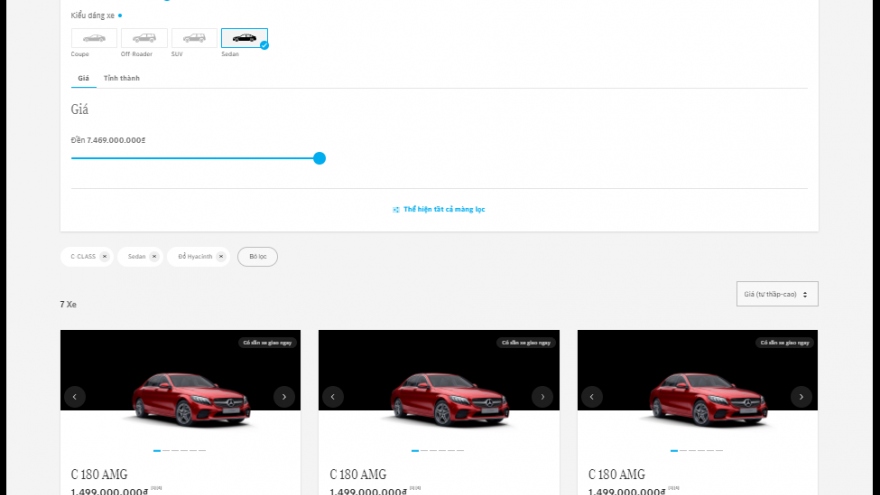
Task: Select the Off Roader body type icon
Action: (144, 38)
